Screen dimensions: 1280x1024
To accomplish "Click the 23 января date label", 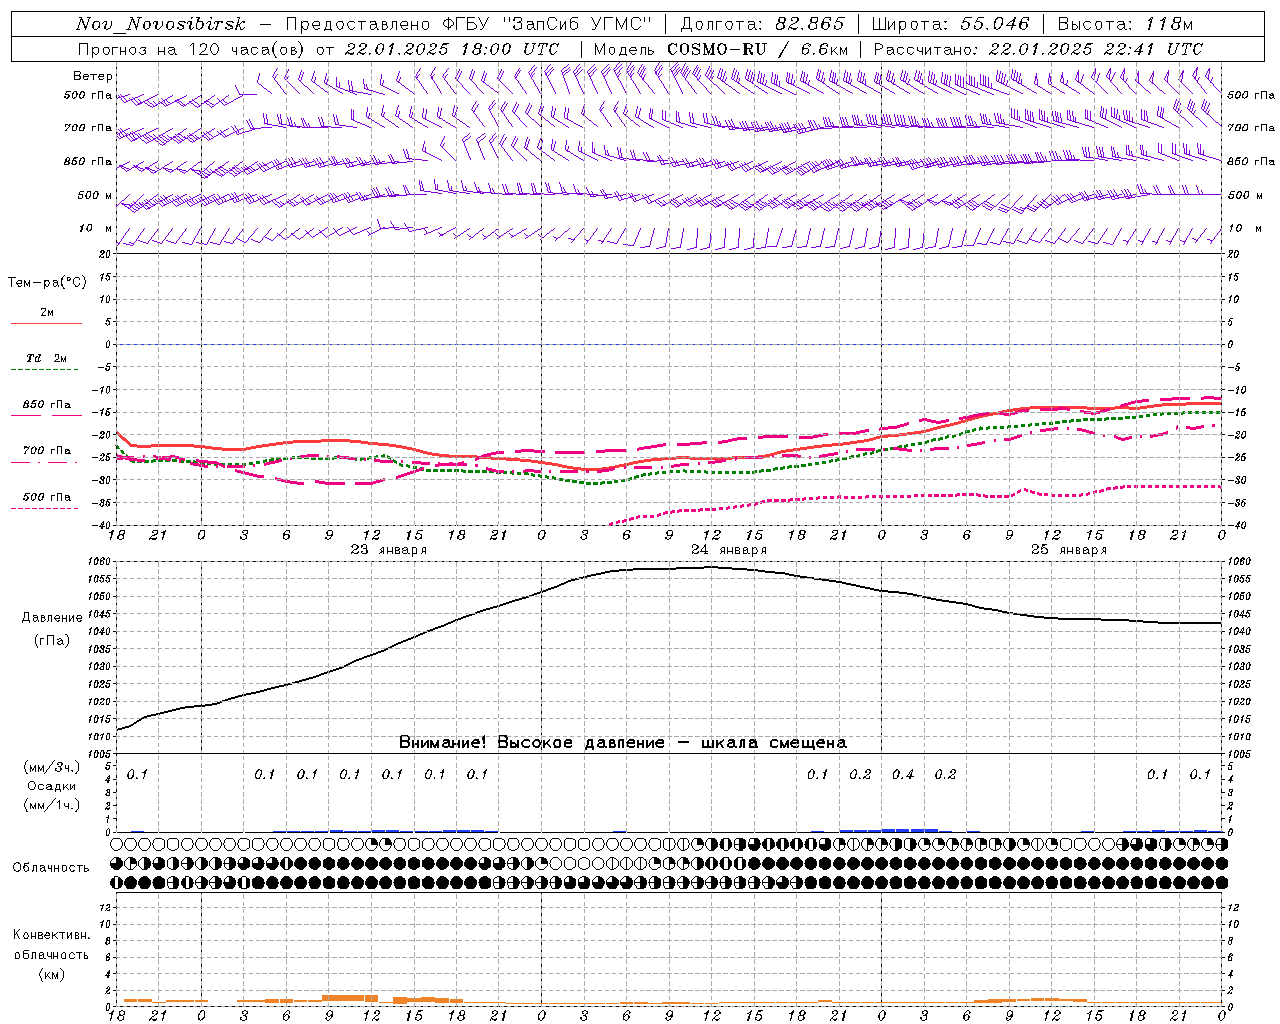I will 389,550.
